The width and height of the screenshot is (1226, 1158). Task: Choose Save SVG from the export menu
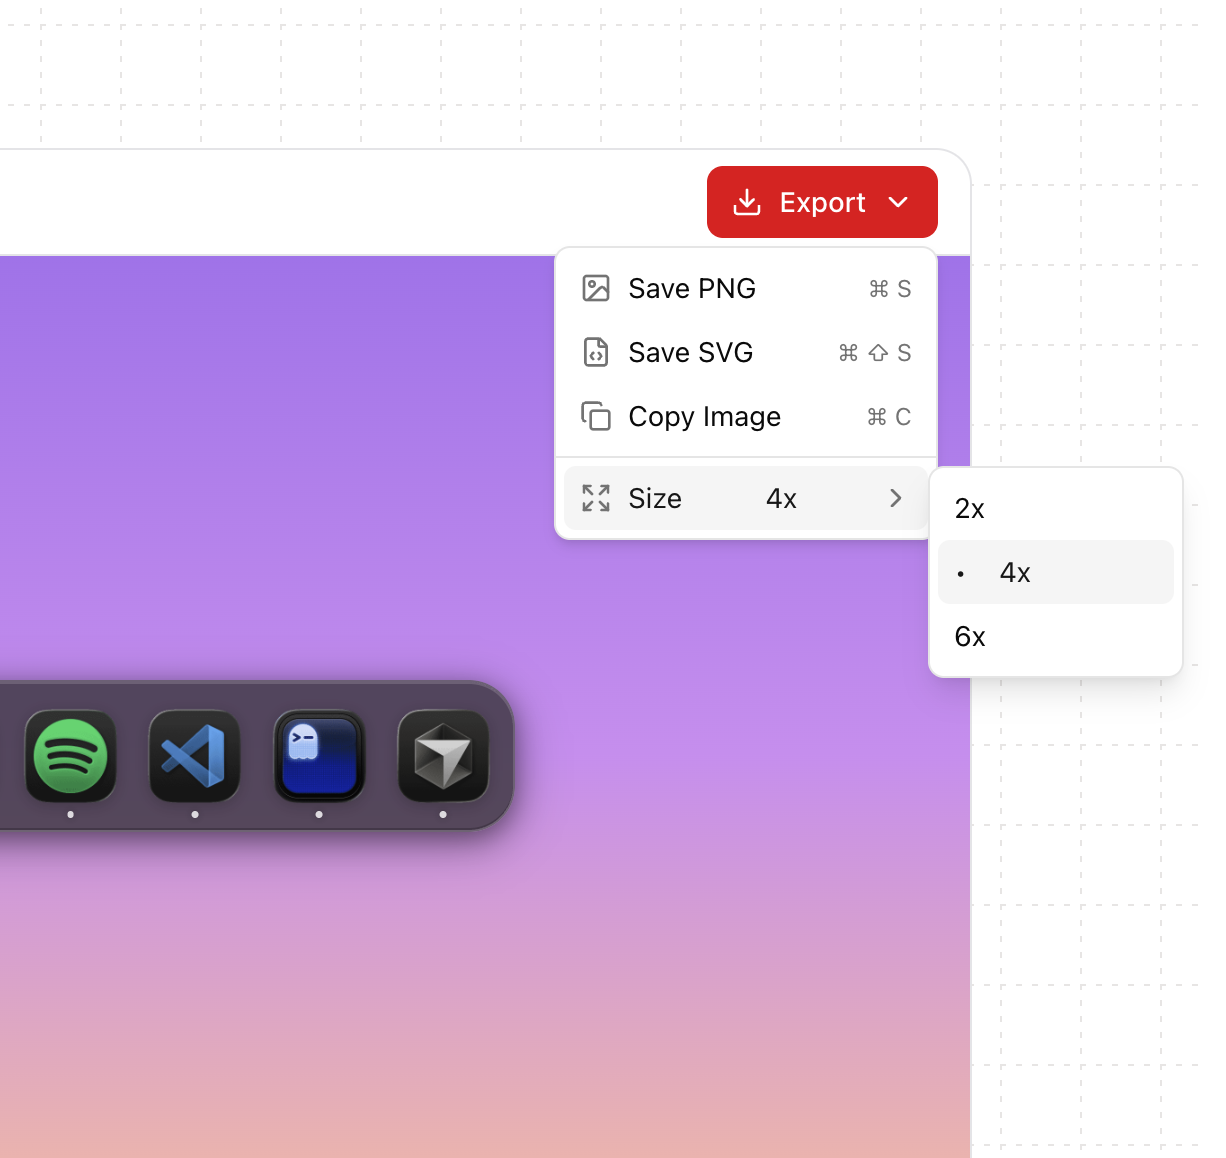691,352
